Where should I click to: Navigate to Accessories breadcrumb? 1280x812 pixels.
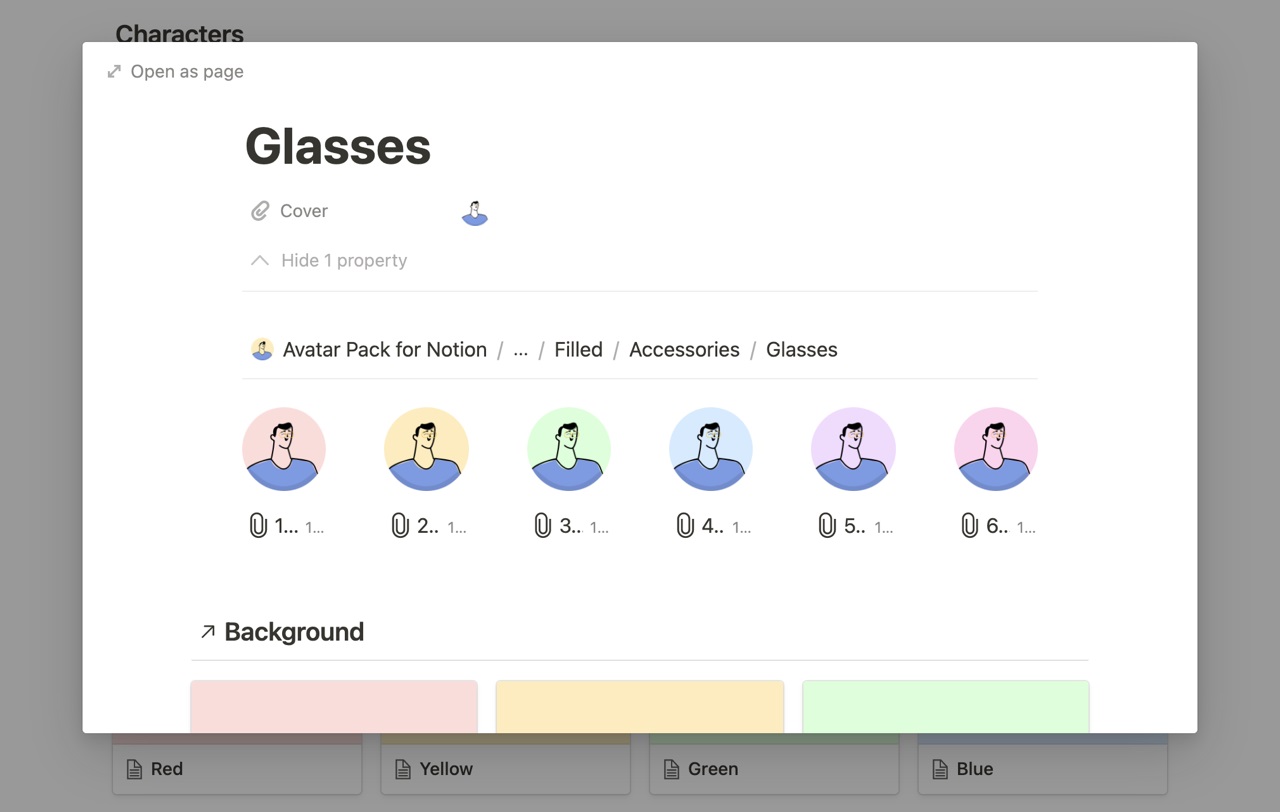pyautogui.click(x=684, y=349)
